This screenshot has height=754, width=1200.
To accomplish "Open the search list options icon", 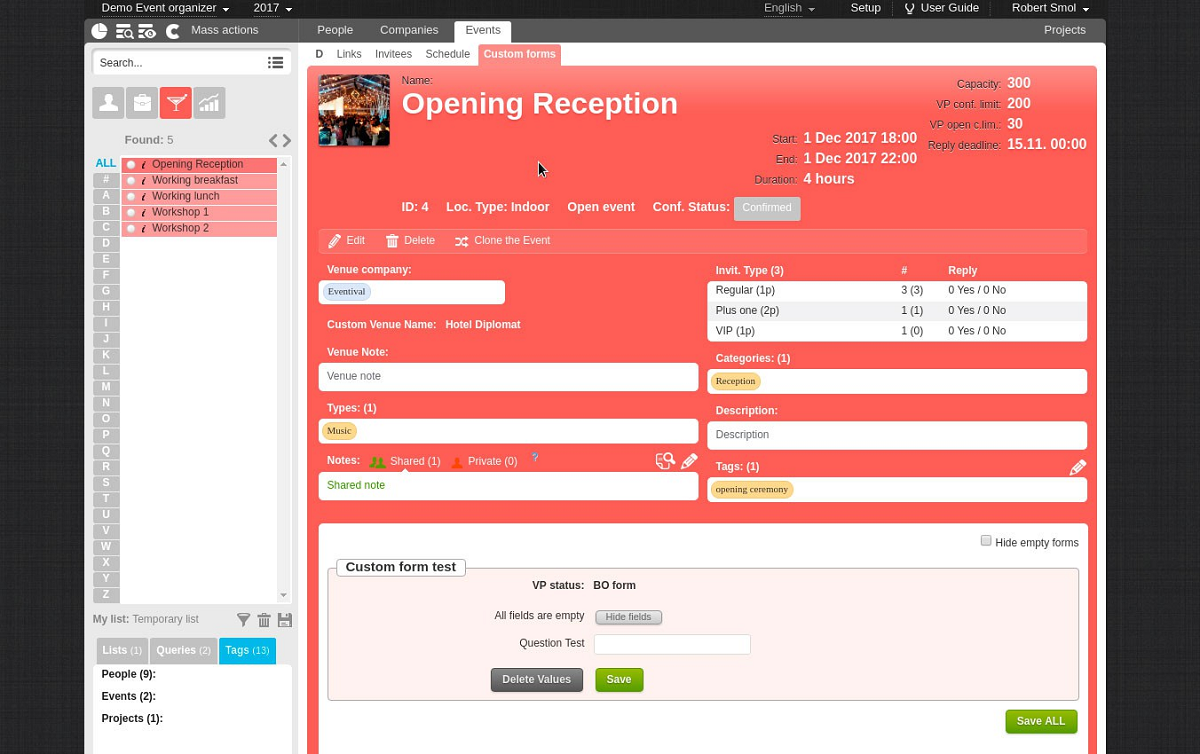I will 276,63.
